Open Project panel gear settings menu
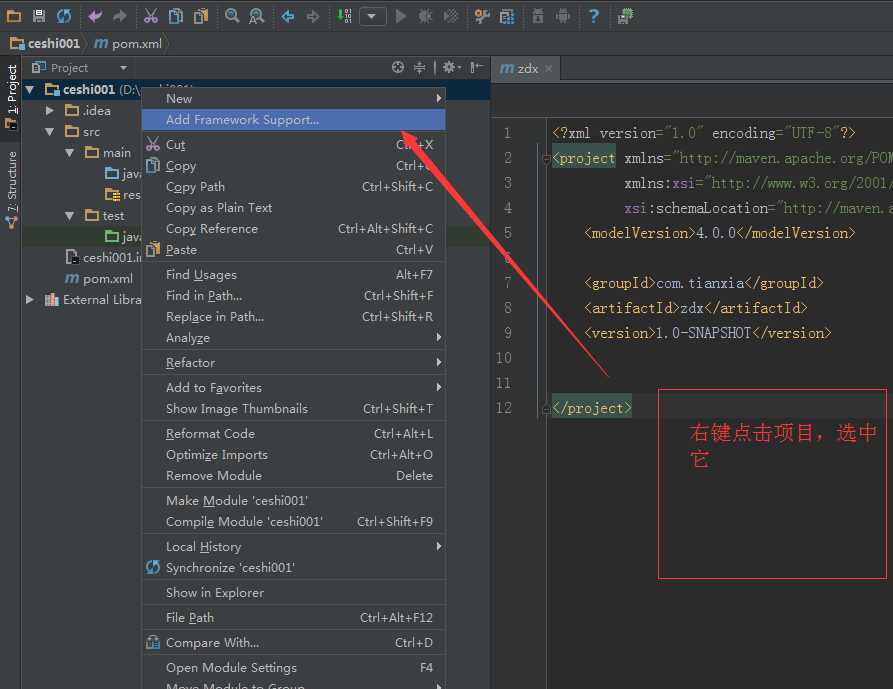Image resolution: width=893 pixels, height=689 pixels. 452,68
